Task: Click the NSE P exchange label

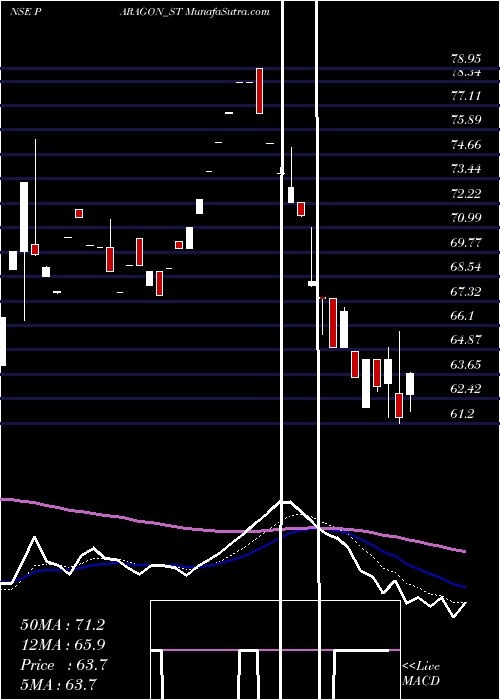Action: [x=26, y=12]
